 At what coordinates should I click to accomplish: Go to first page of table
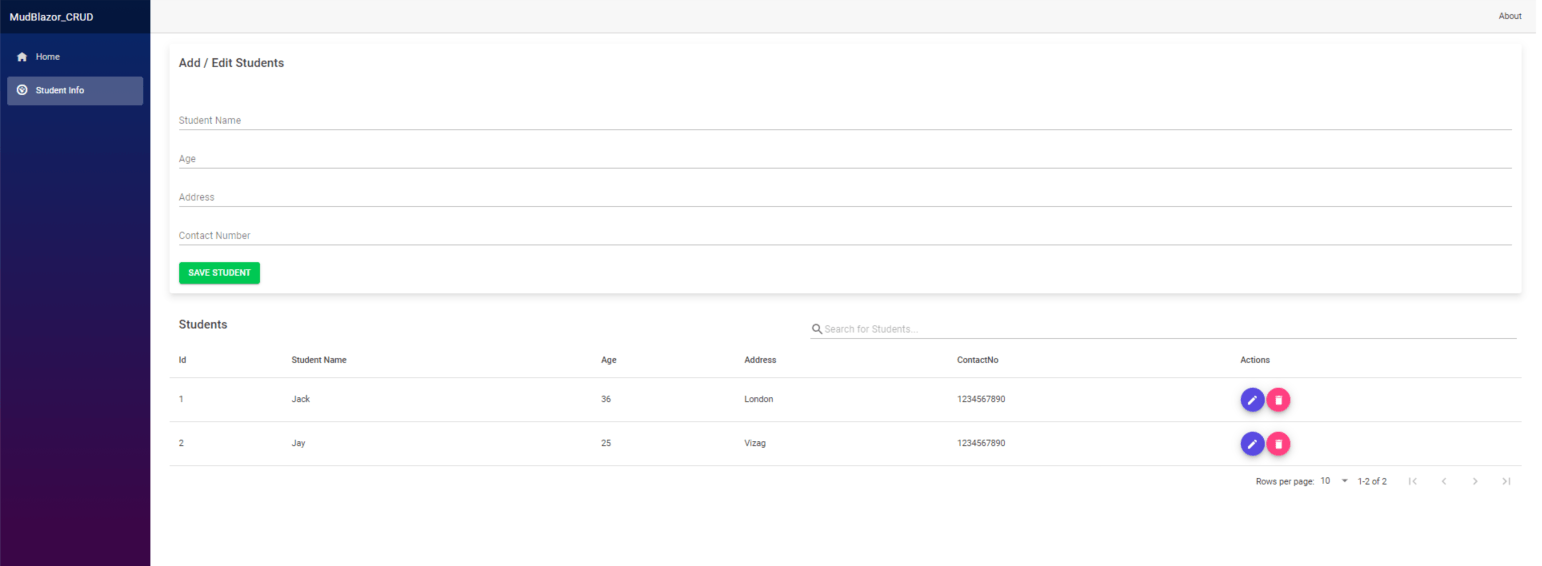1412,482
